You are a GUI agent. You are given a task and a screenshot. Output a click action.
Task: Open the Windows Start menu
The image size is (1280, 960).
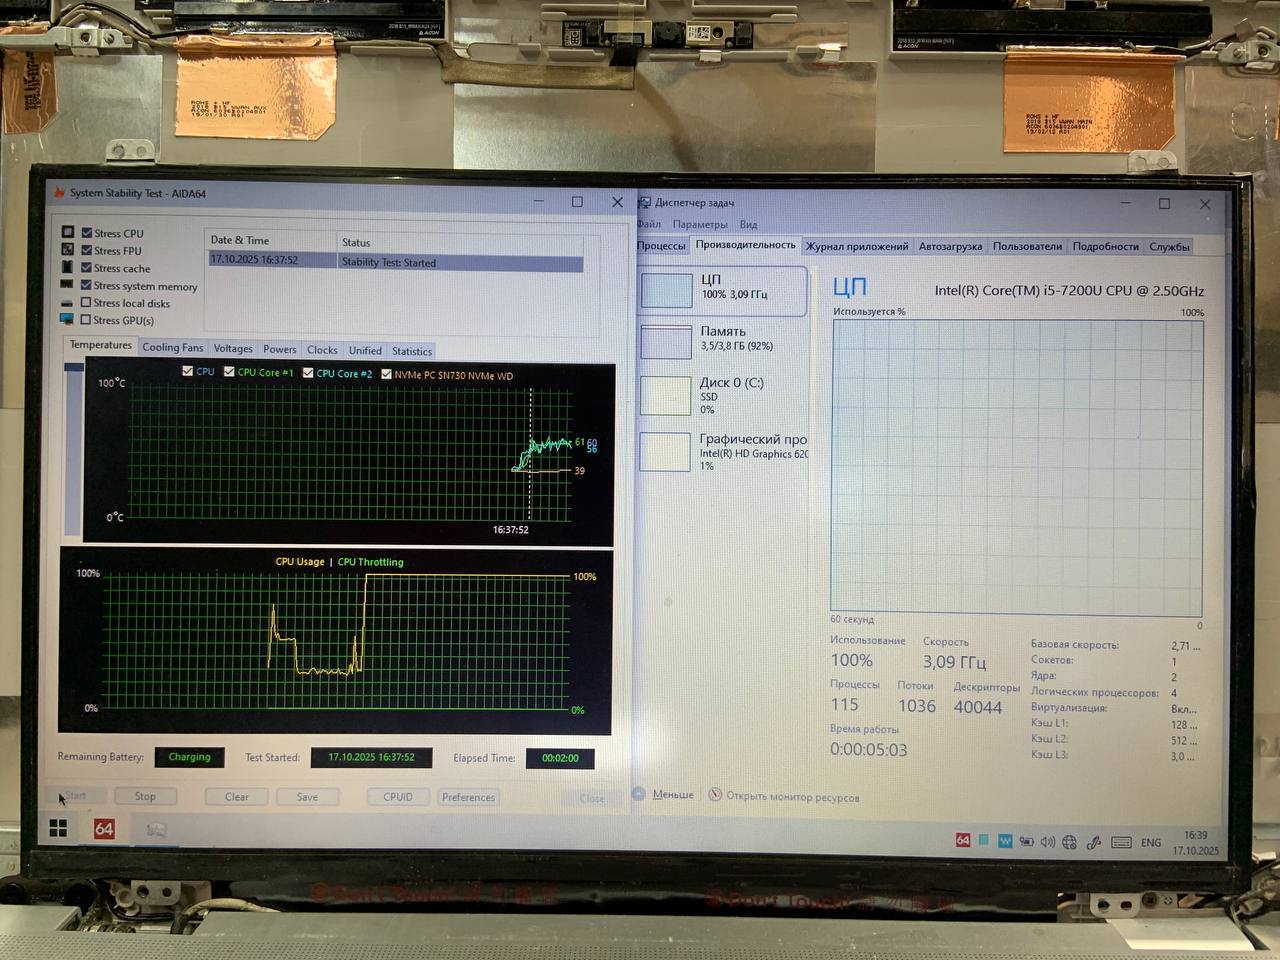point(58,828)
